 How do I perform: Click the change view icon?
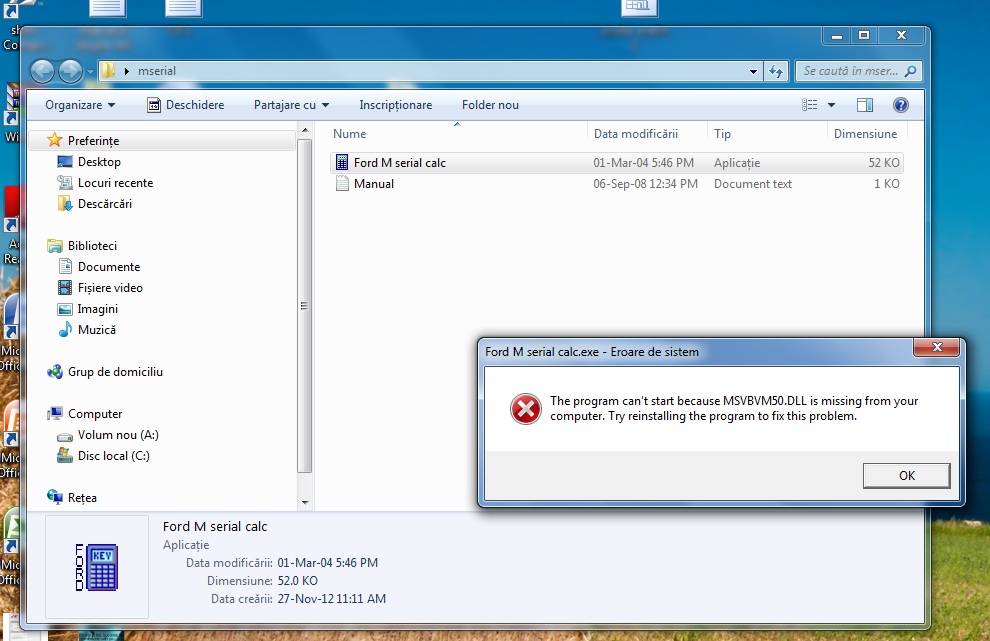click(811, 105)
